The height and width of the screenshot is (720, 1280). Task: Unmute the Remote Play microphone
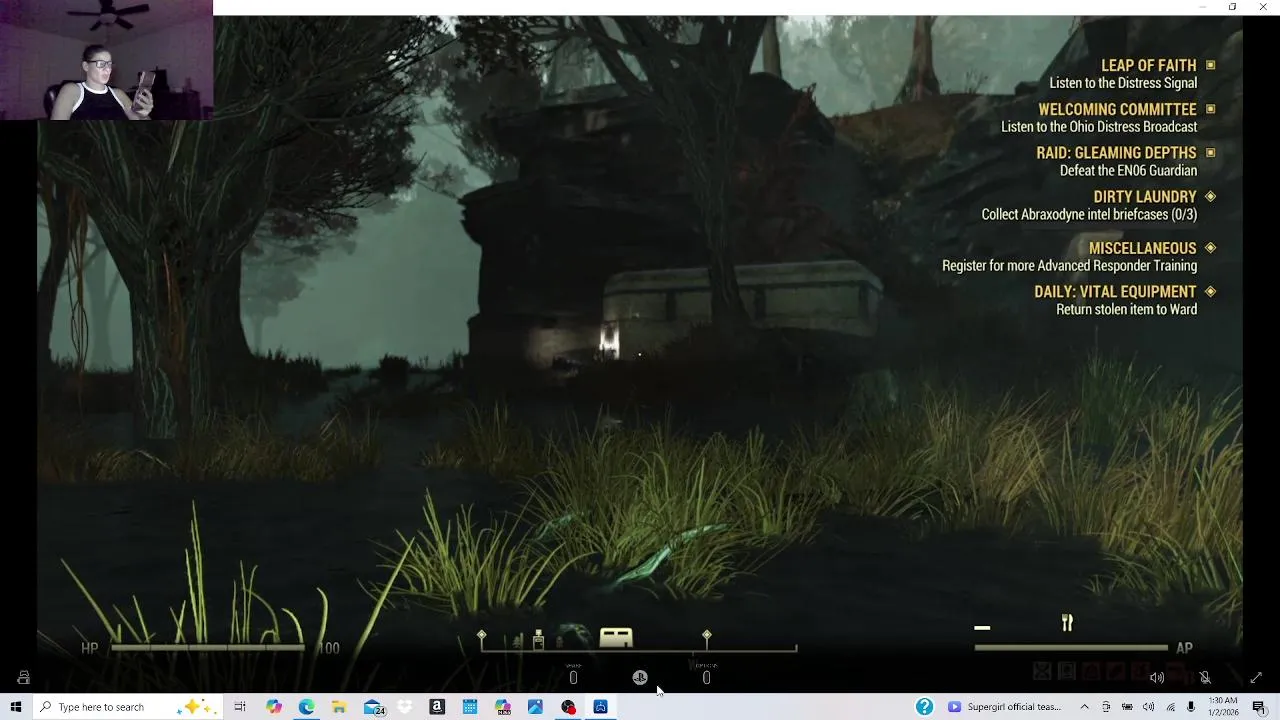pyautogui.click(x=1205, y=678)
